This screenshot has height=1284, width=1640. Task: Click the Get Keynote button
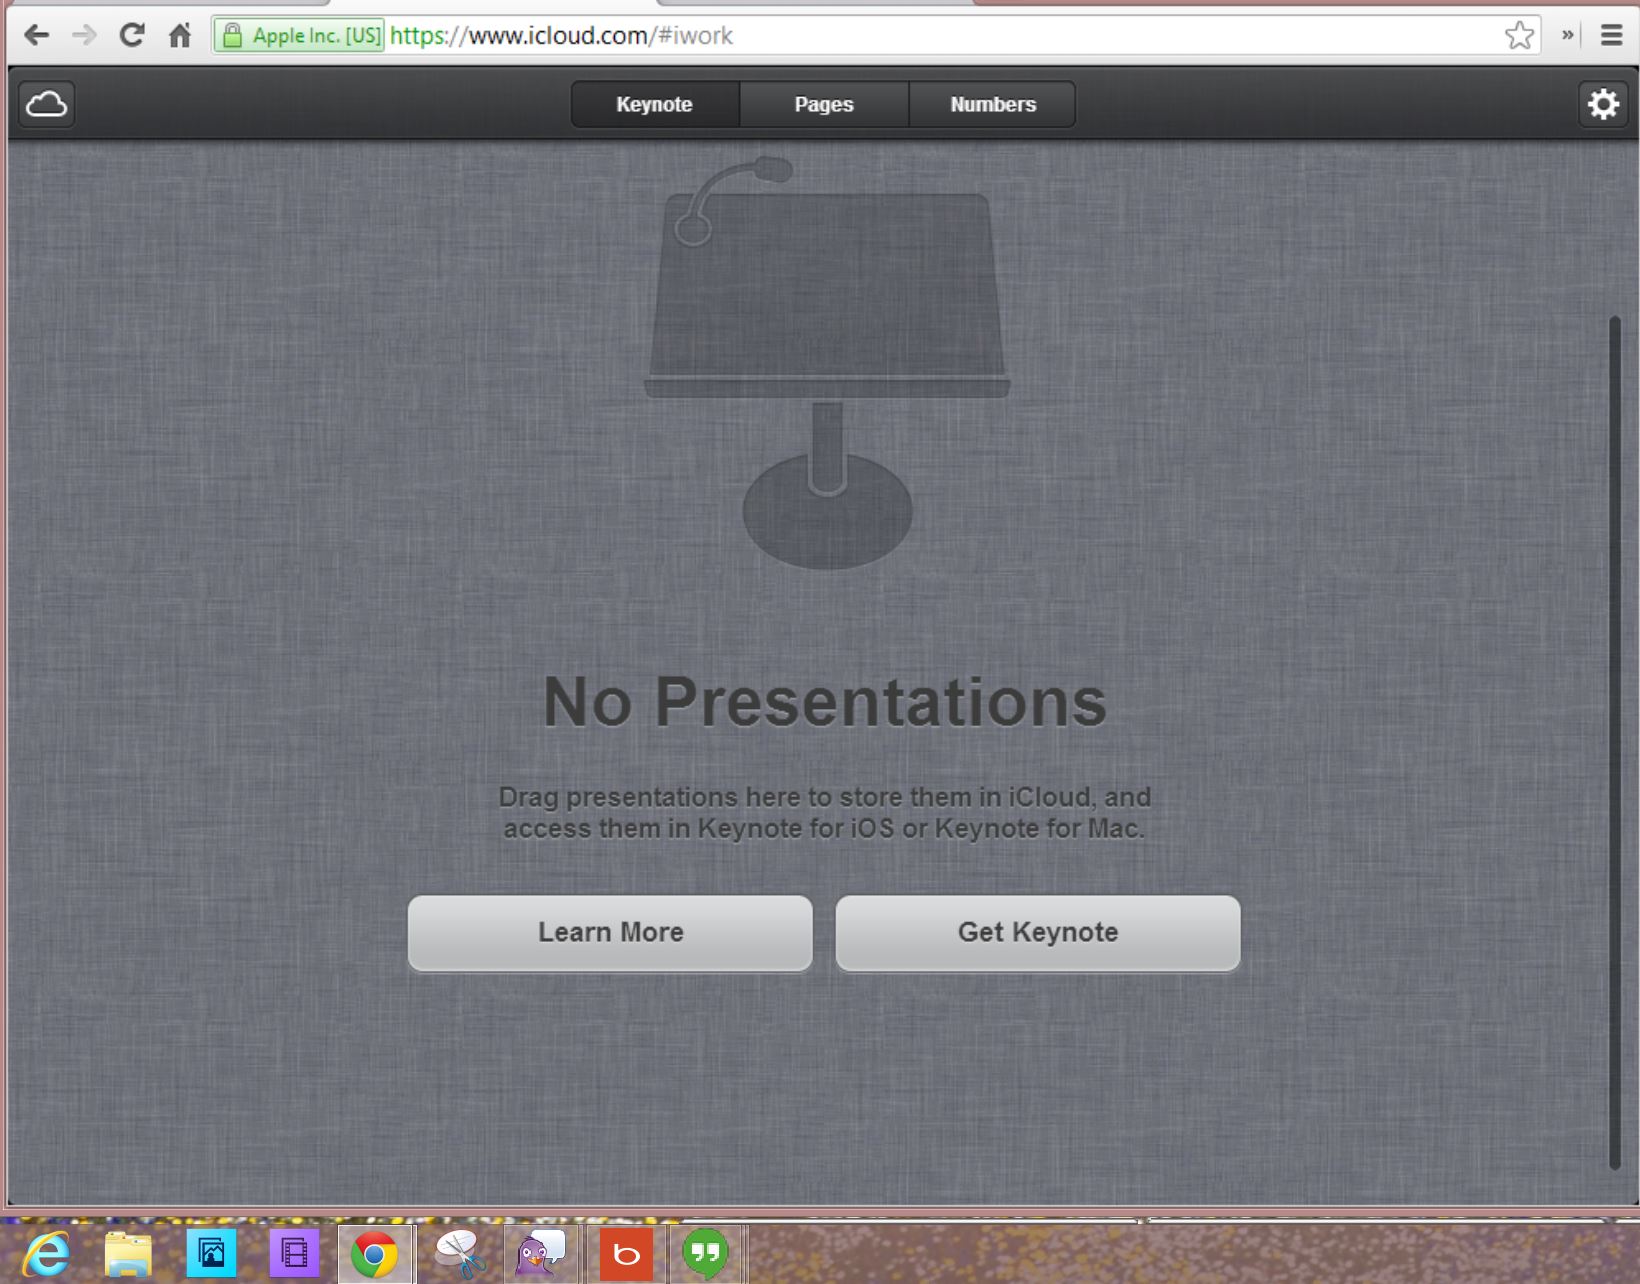(x=1038, y=932)
